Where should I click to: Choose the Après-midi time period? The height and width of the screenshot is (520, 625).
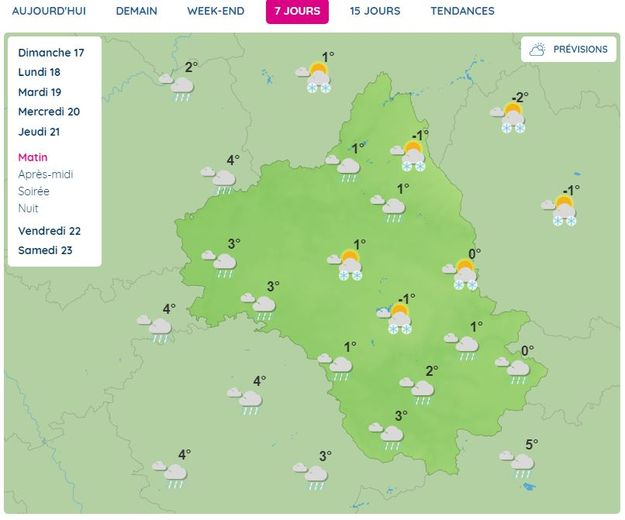pyautogui.click(x=45, y=174)
